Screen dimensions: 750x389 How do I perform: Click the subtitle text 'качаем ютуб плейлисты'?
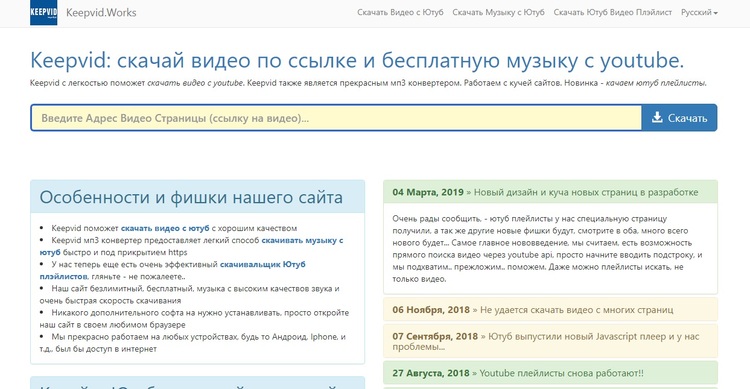pos(656,83)
